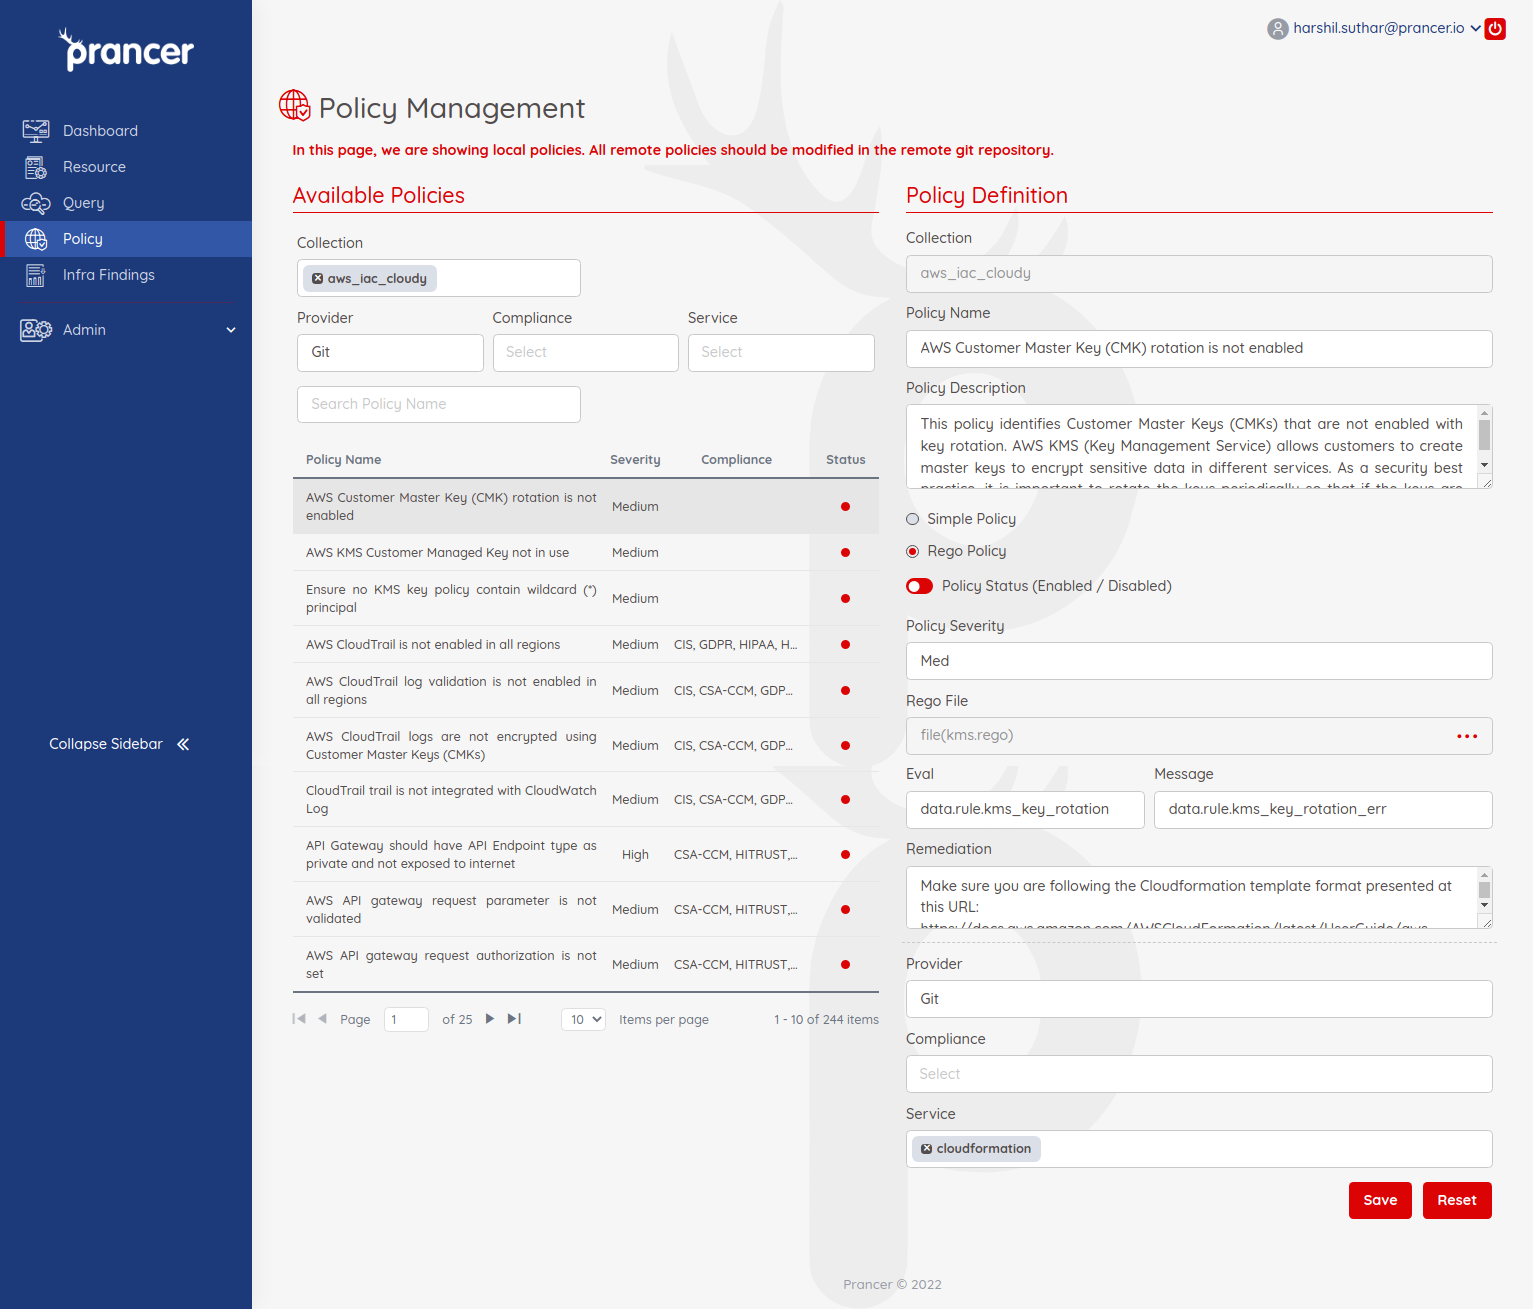Save the policy definition
1533x1309 pixels.
point(1380,1201)
